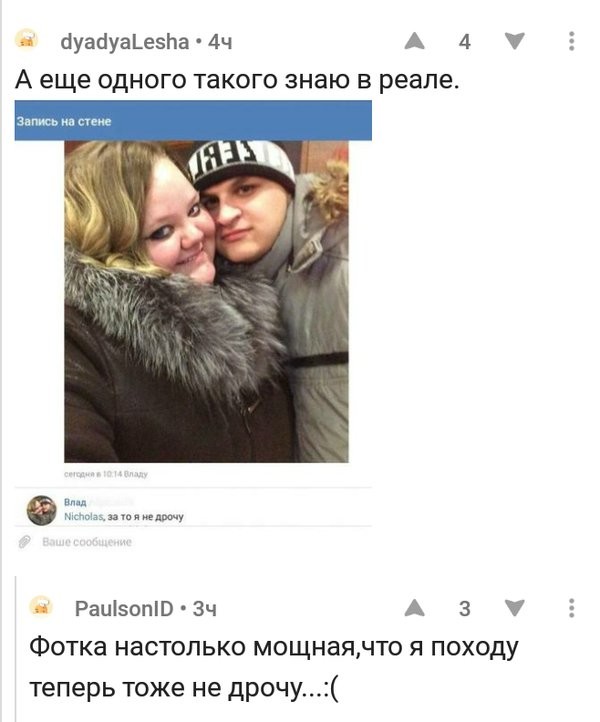Click the '4ч' comment timestamp
The width and height of the screenshot is (600, 722).
pyautogui.click(x=220, y=42)
